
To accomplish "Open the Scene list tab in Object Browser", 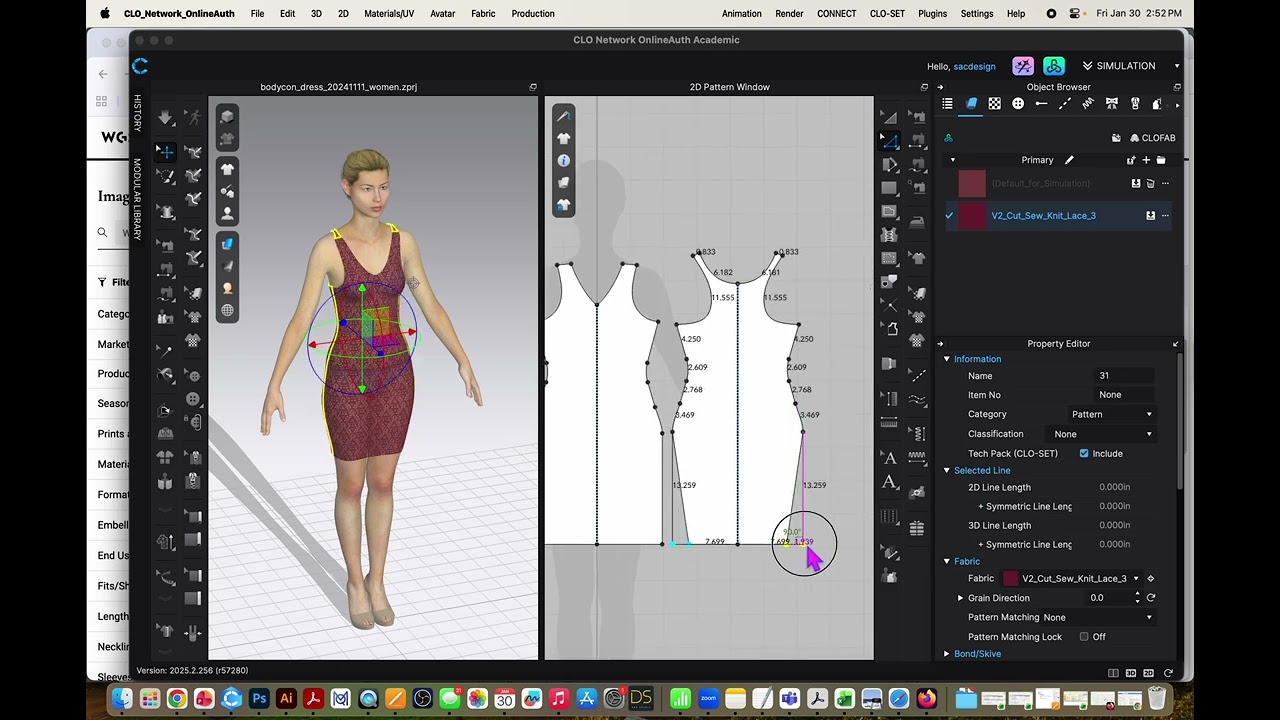I will (947, 103).
